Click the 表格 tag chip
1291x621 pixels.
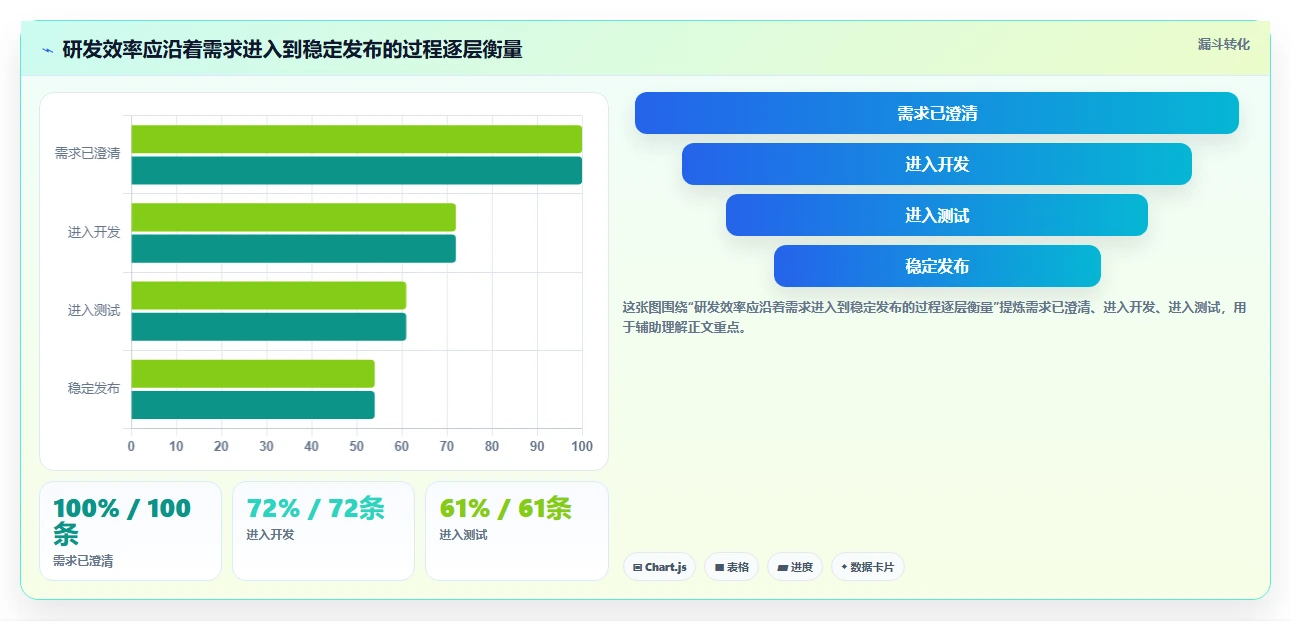[x=732, y=567]
